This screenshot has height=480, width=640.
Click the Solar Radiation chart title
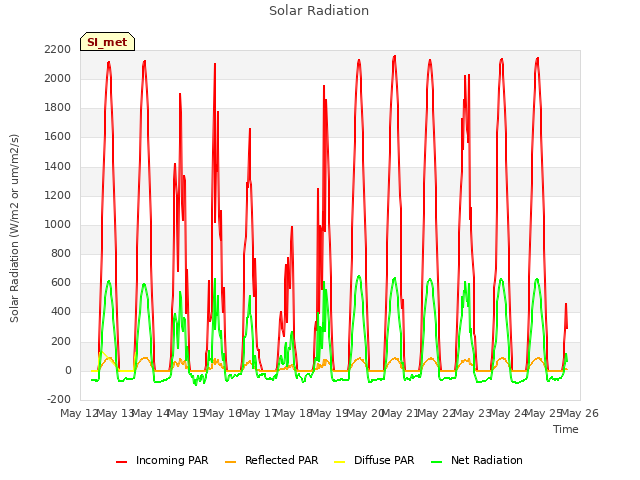click(319, 11)
